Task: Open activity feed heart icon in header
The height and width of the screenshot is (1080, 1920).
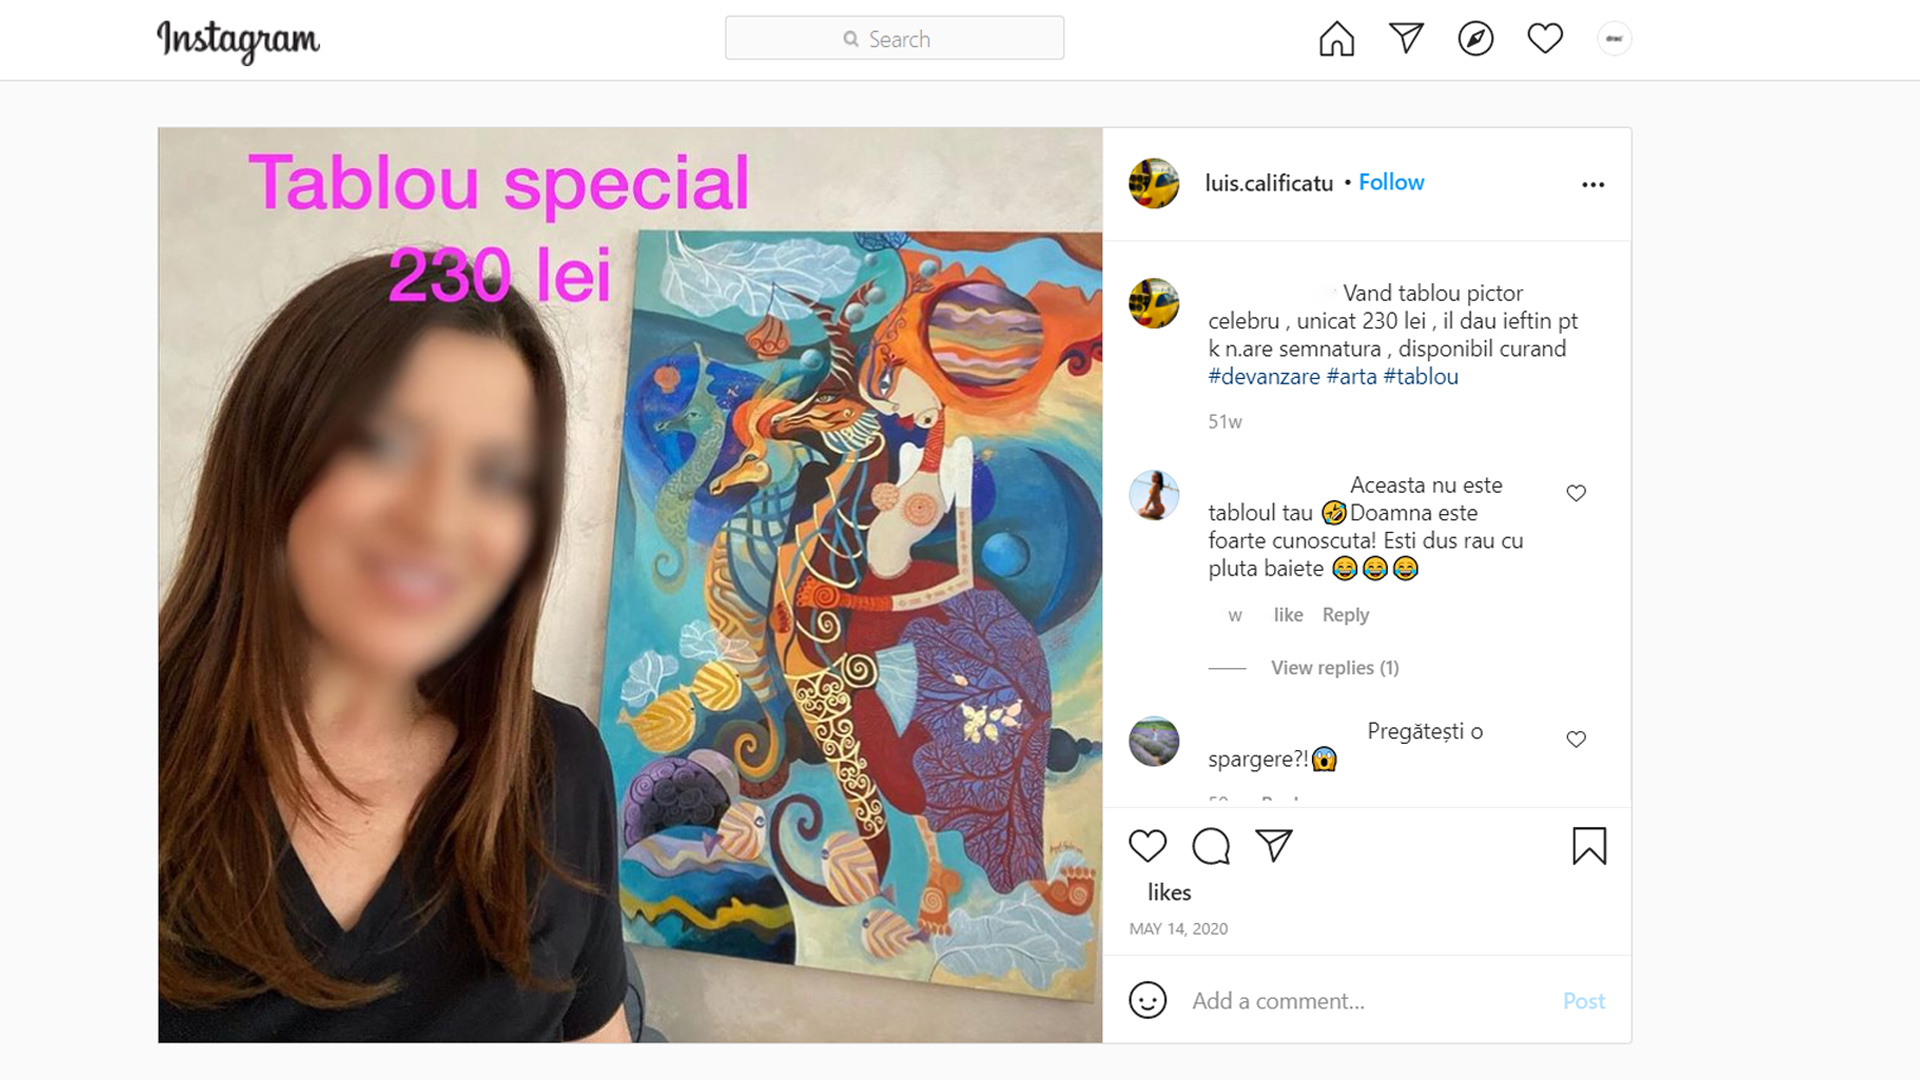Action: tap(1545, 38)
